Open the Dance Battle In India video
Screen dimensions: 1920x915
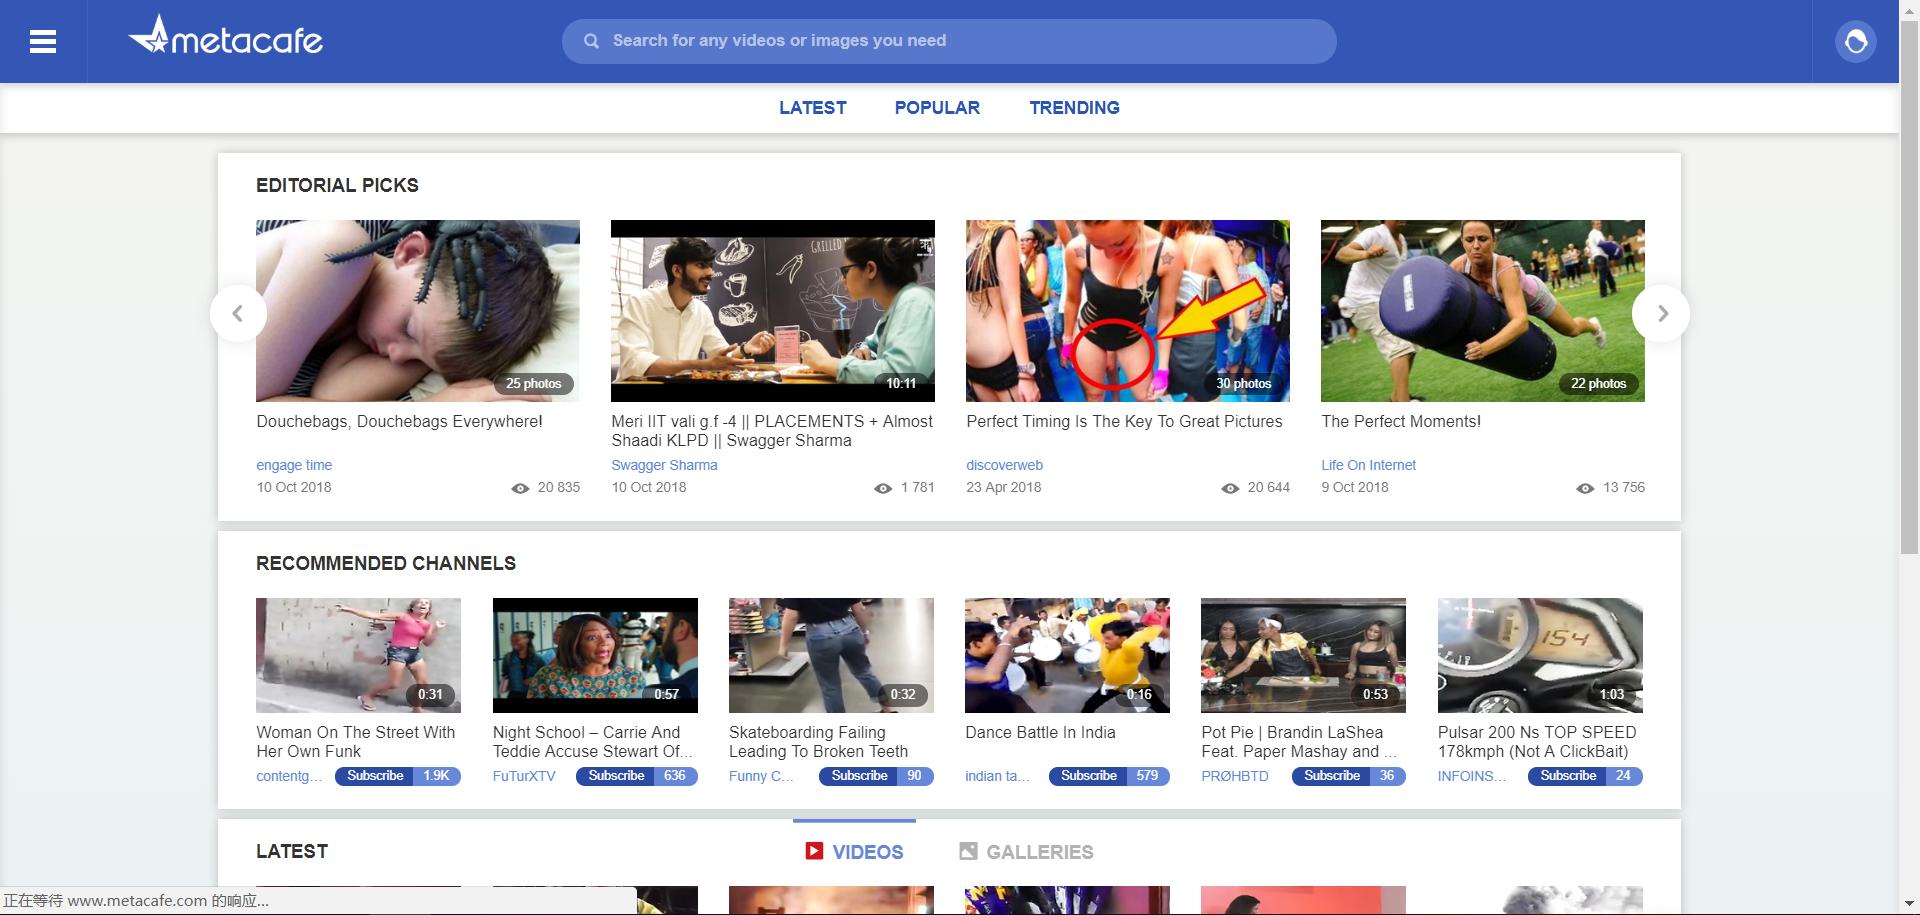pyautogui.click(x=1067, y=655)
